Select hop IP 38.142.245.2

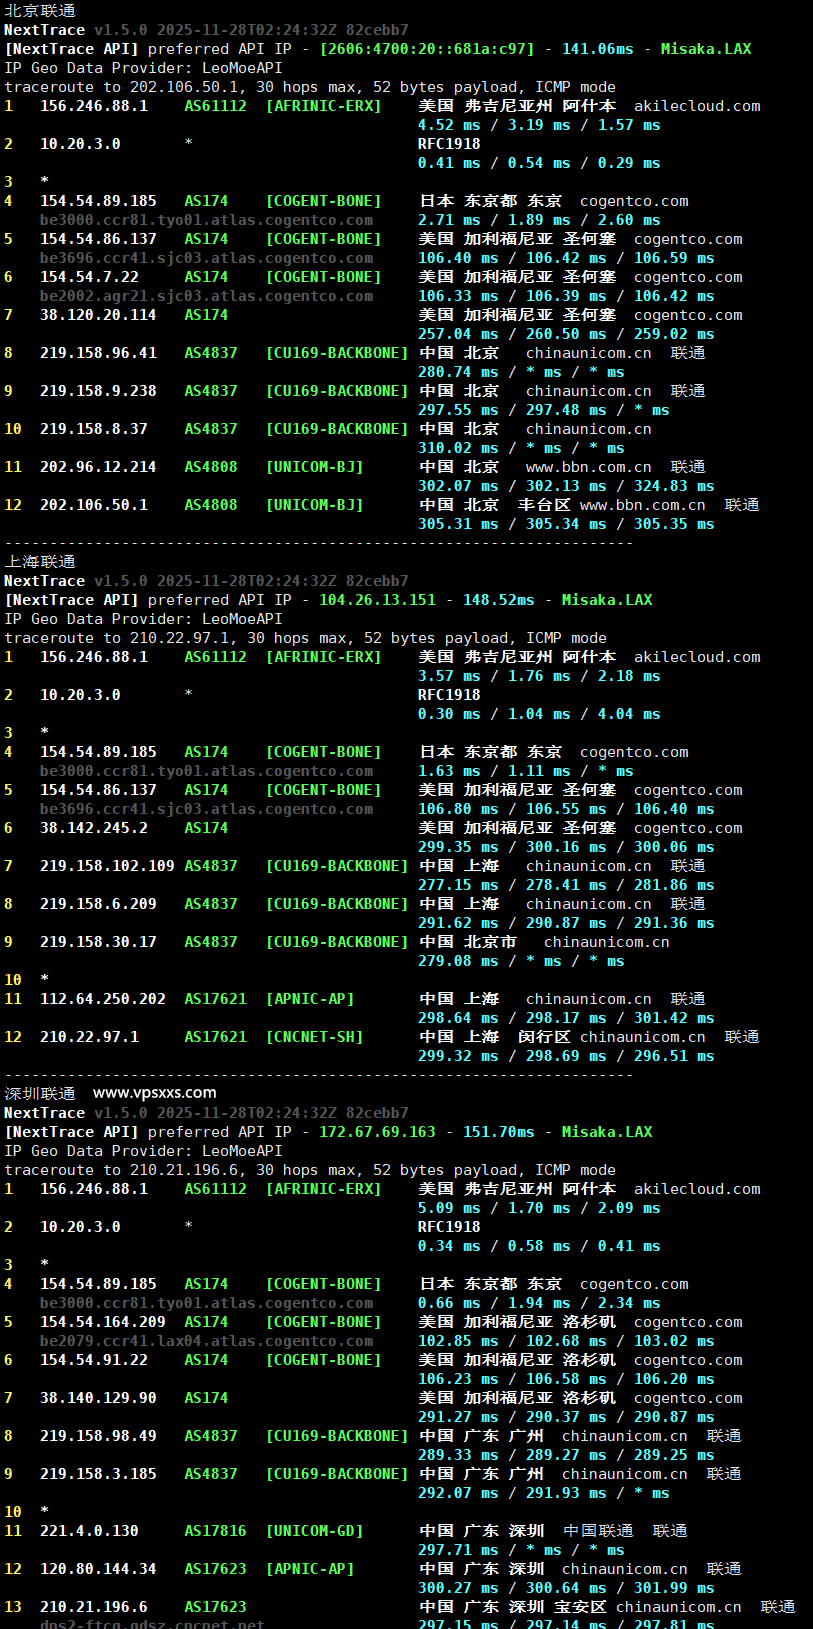click(x=94, y=828)
